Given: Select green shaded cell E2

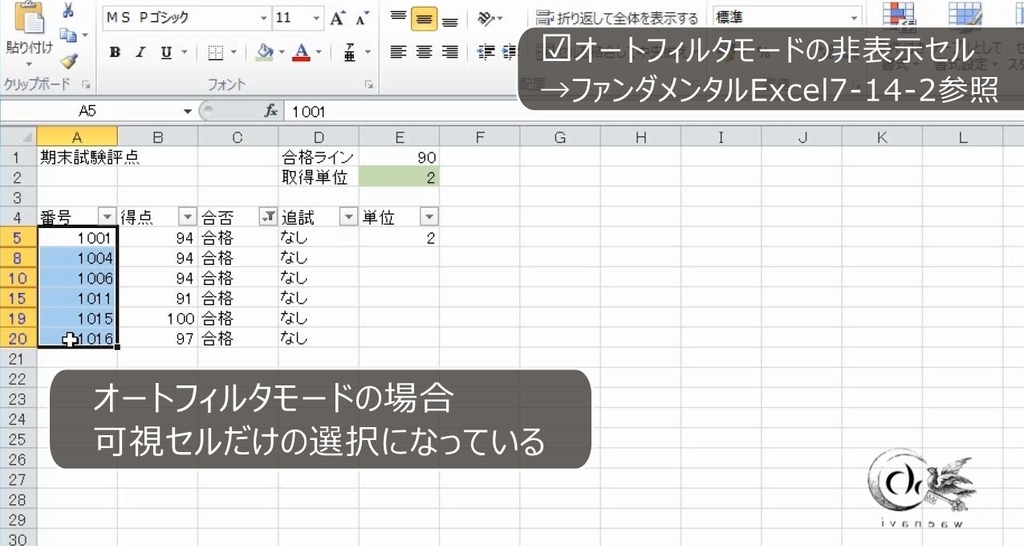Looking at the screenshot, I should [399, 178].
